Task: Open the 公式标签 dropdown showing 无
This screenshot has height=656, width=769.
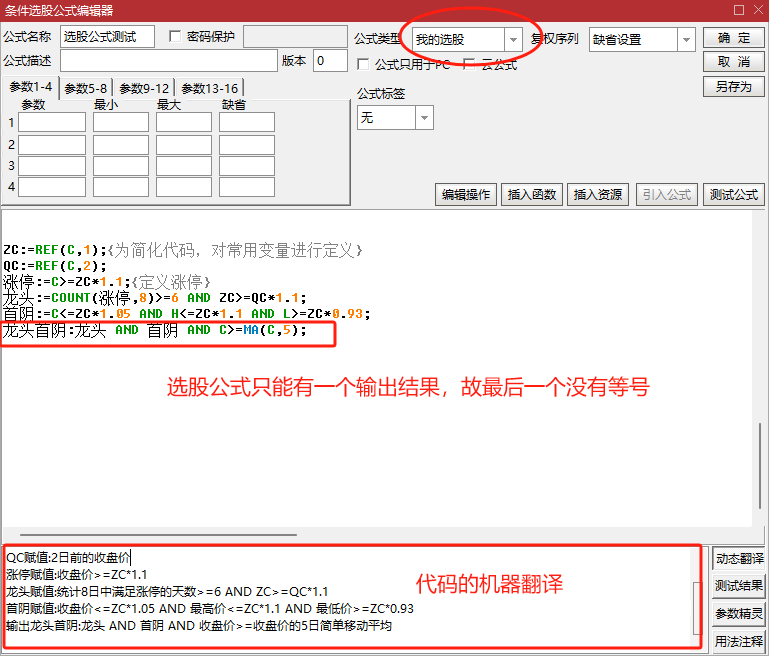Action: (x=395, y=118)
